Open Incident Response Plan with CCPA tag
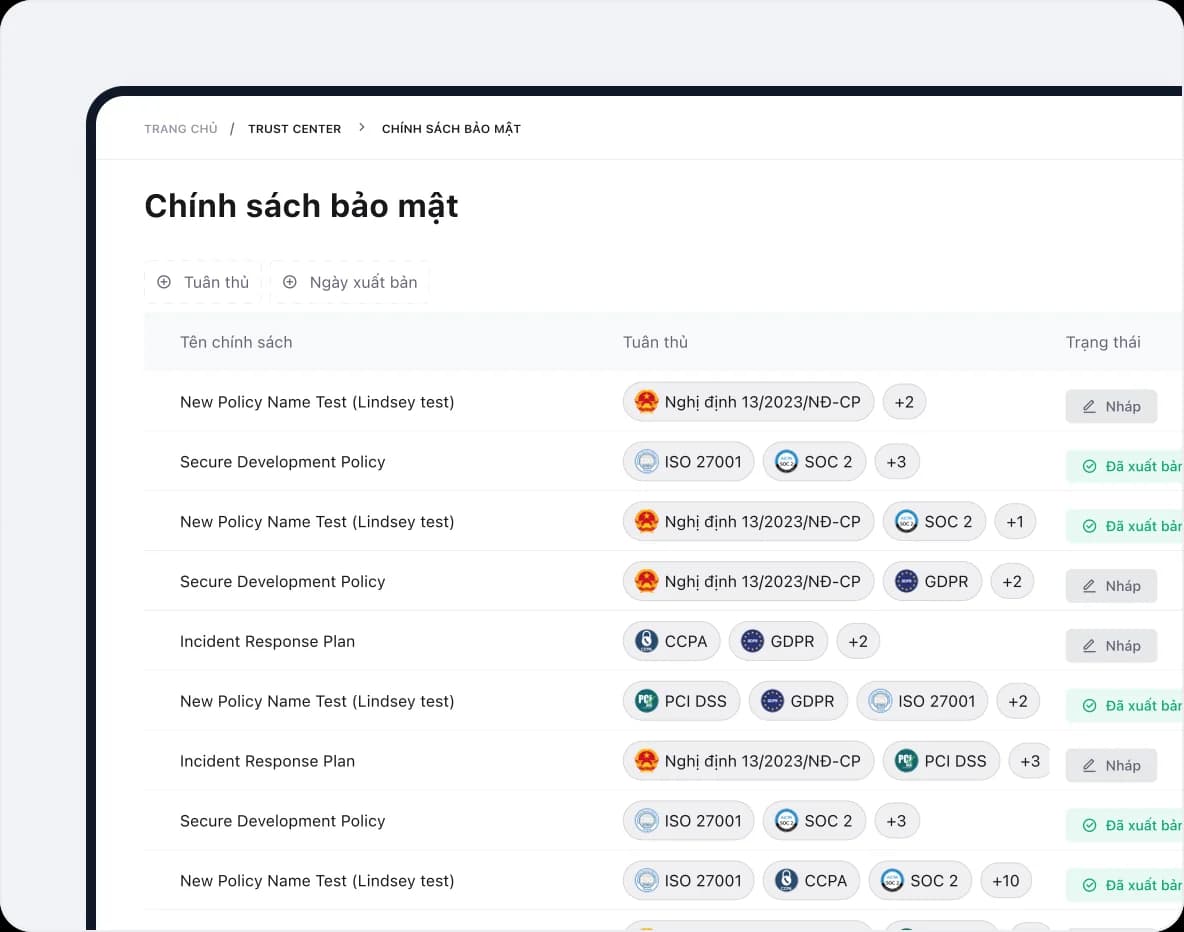 (267, 641)
